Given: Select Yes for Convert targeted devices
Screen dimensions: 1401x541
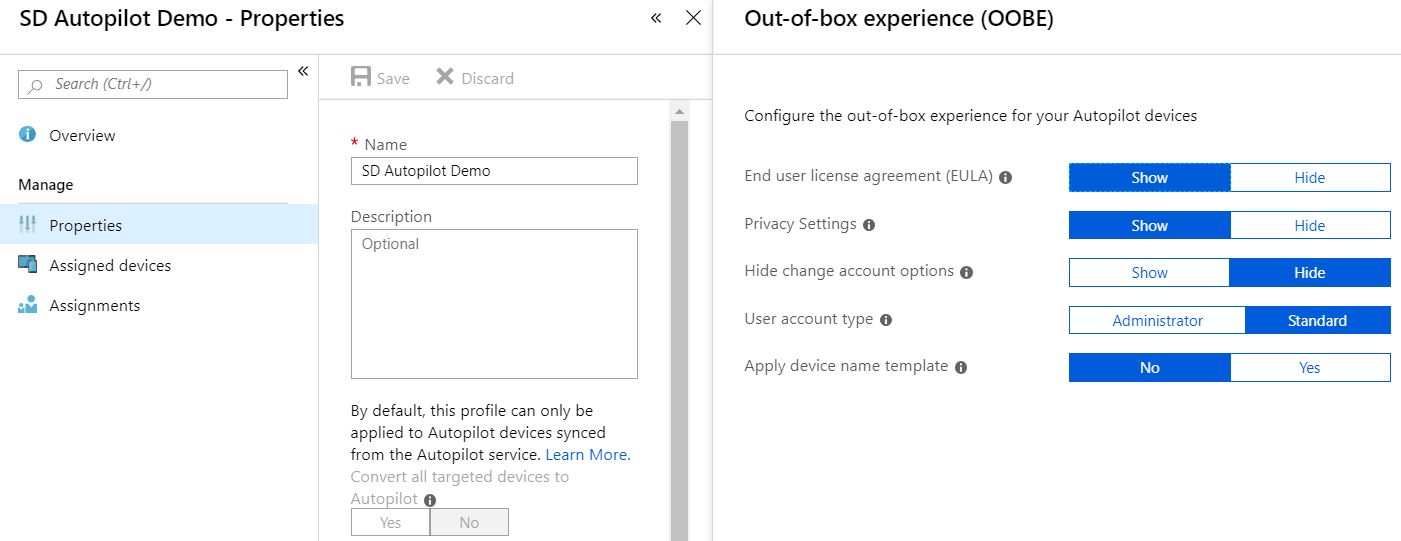Looking at the screenshot, I should click(390, 522).
